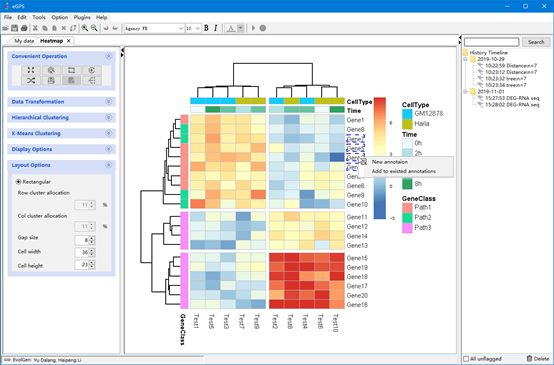
Task: Close the Heatmap tab
Action: click(x=69, y=41)
